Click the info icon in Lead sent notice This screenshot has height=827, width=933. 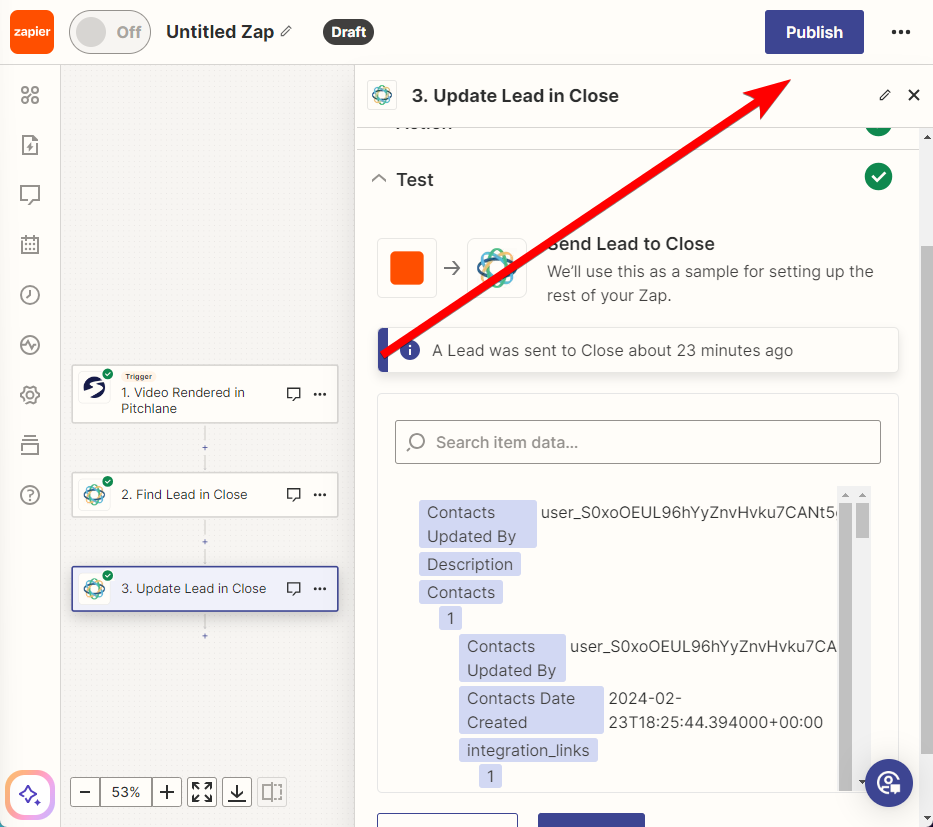click(x=410, y=350)
